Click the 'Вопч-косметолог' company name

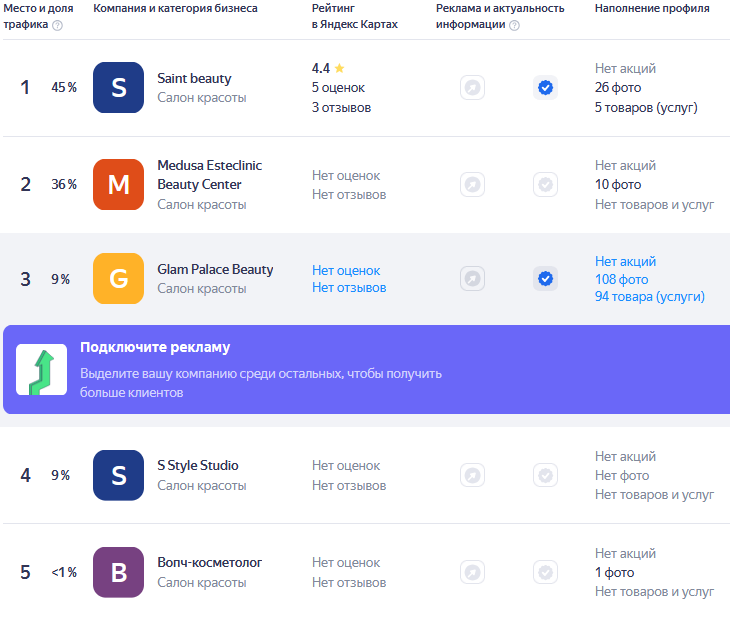[x=210, y=562]
